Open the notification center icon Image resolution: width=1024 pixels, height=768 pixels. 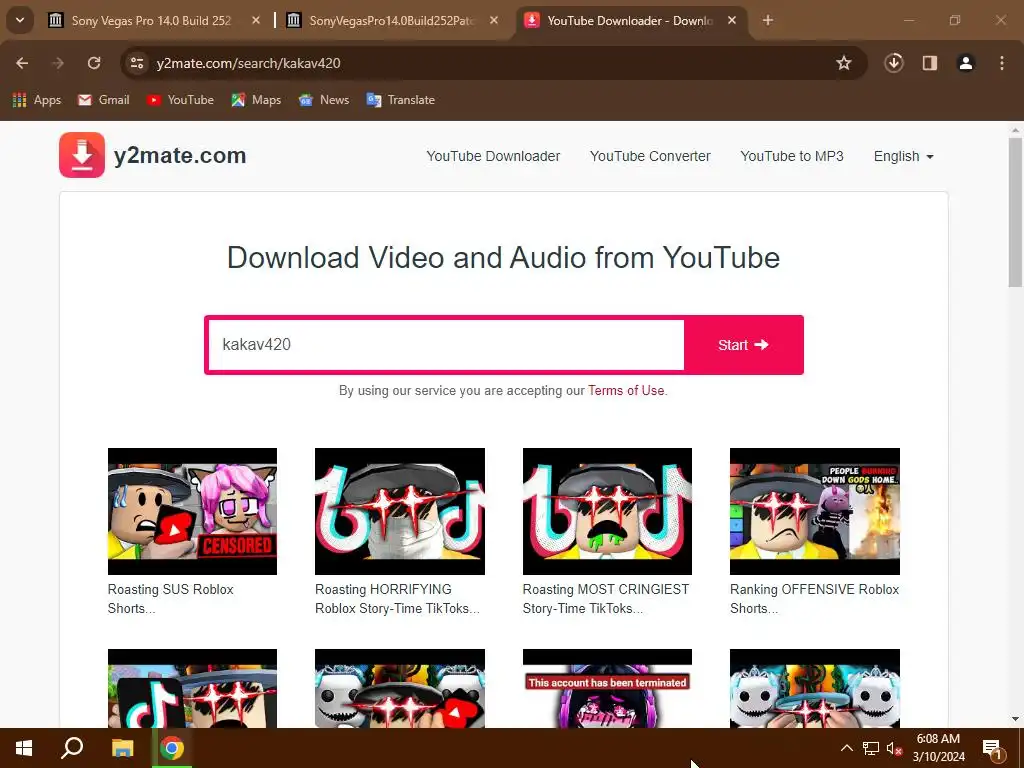[992, 748]
